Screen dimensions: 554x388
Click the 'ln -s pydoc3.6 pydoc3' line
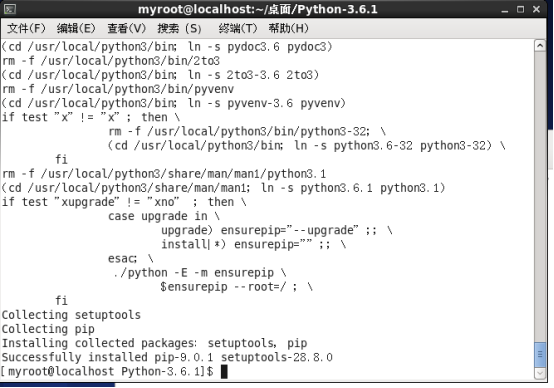pyautogui.click(x=167, y=47)
